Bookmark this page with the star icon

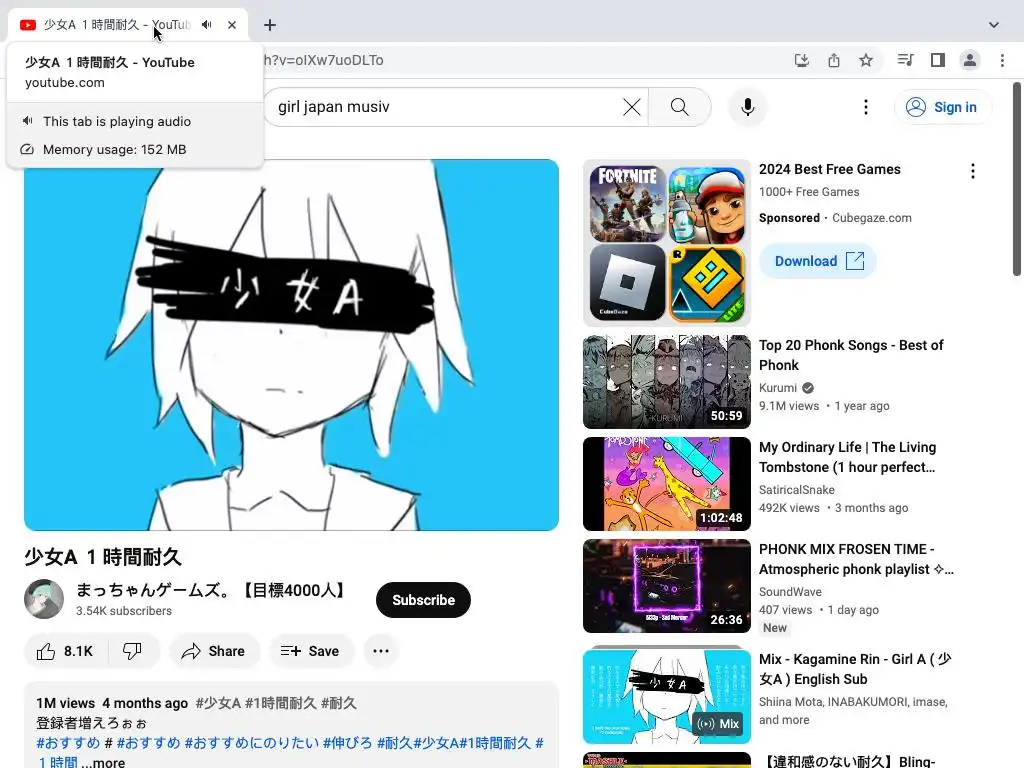(866, 60)
